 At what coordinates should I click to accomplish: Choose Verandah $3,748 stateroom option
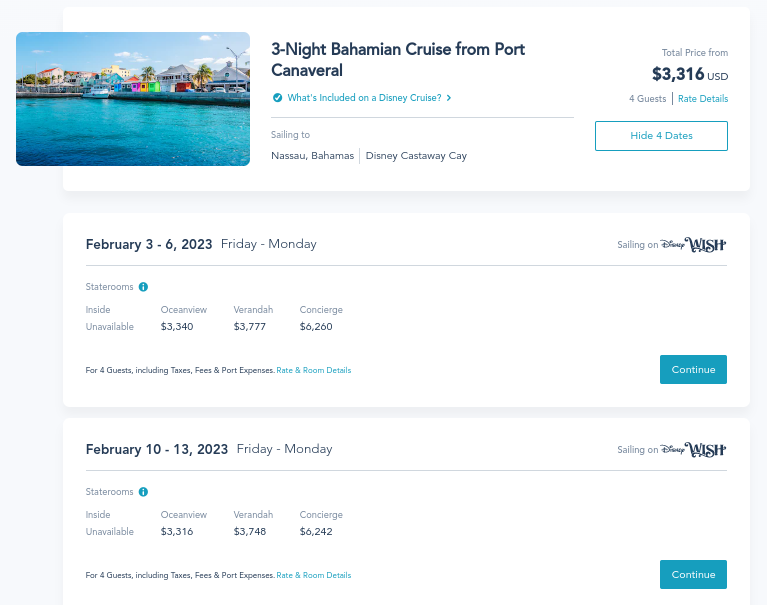pyautogui.click(x=249, y=531)
